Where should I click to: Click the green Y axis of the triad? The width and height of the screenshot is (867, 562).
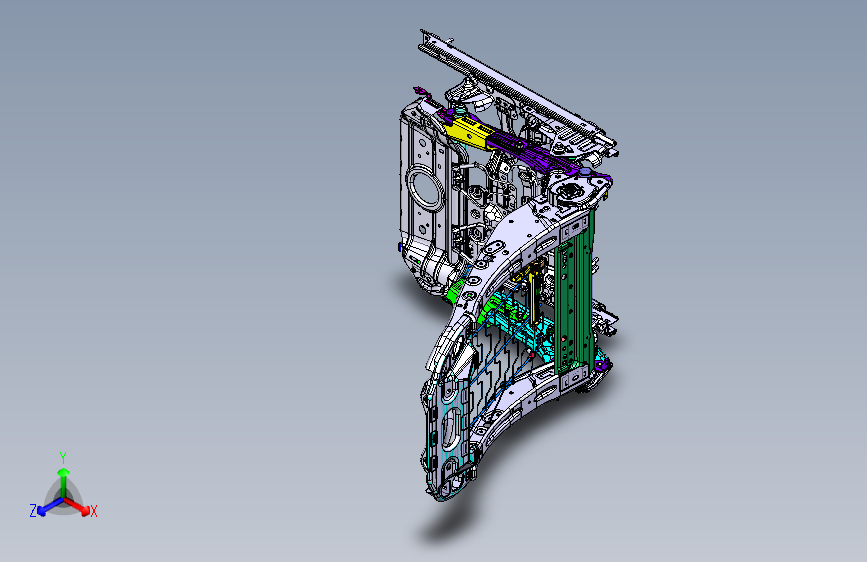(x=64, y=481)
